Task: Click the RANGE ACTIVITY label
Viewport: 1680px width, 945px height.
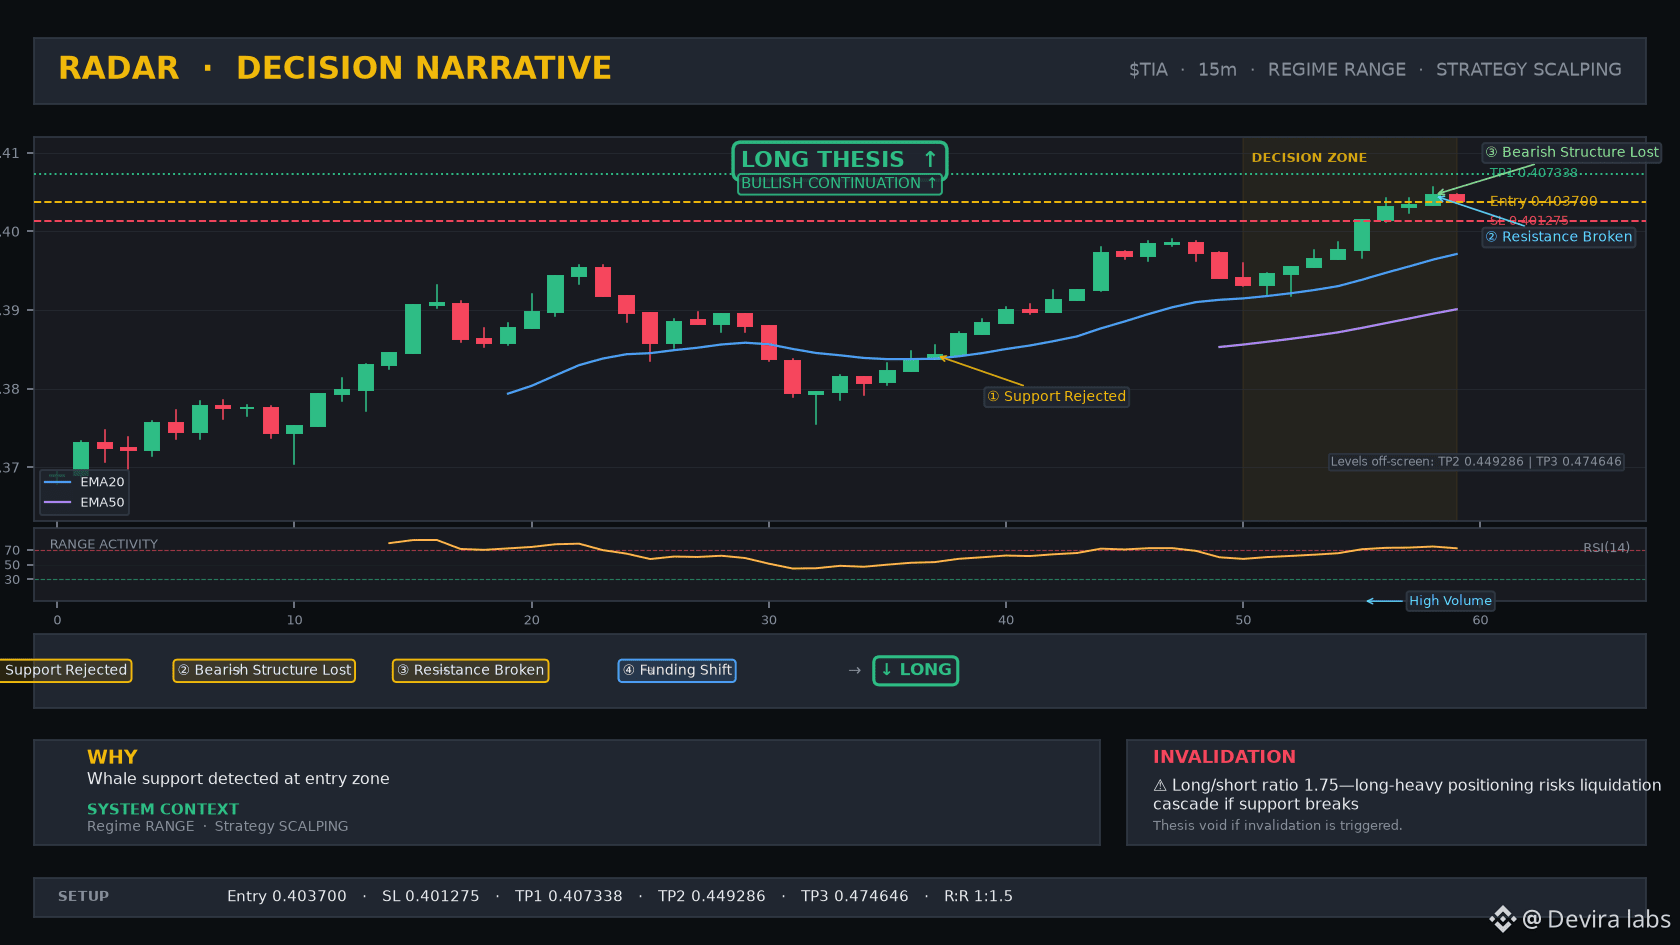Action: [x=104, y=545]
